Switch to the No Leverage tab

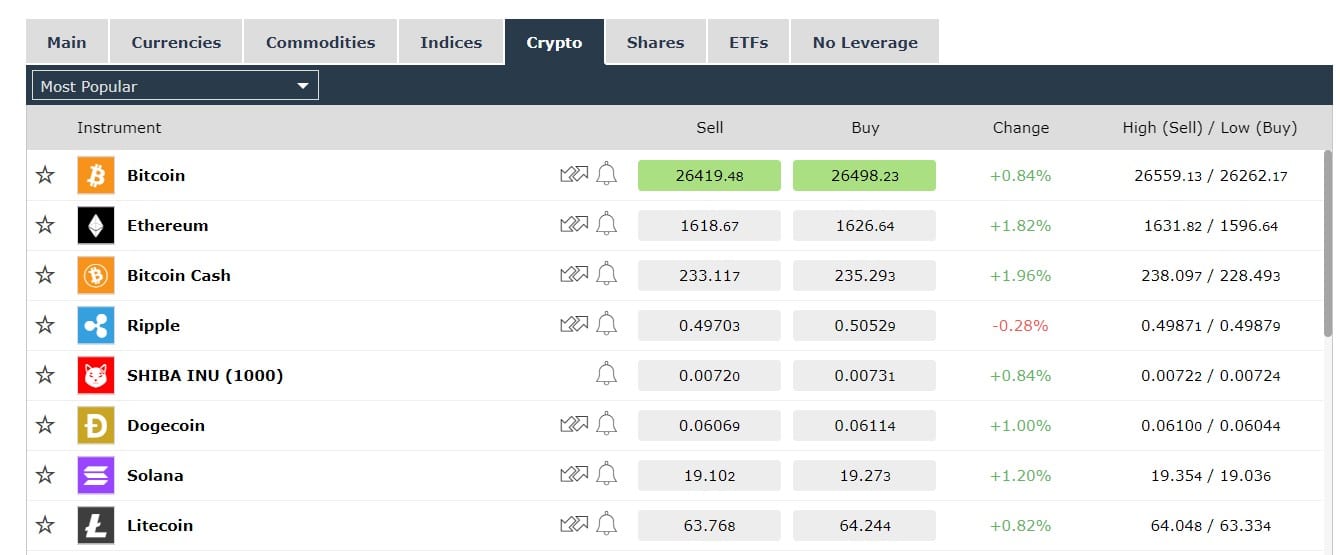coord(865,42)
